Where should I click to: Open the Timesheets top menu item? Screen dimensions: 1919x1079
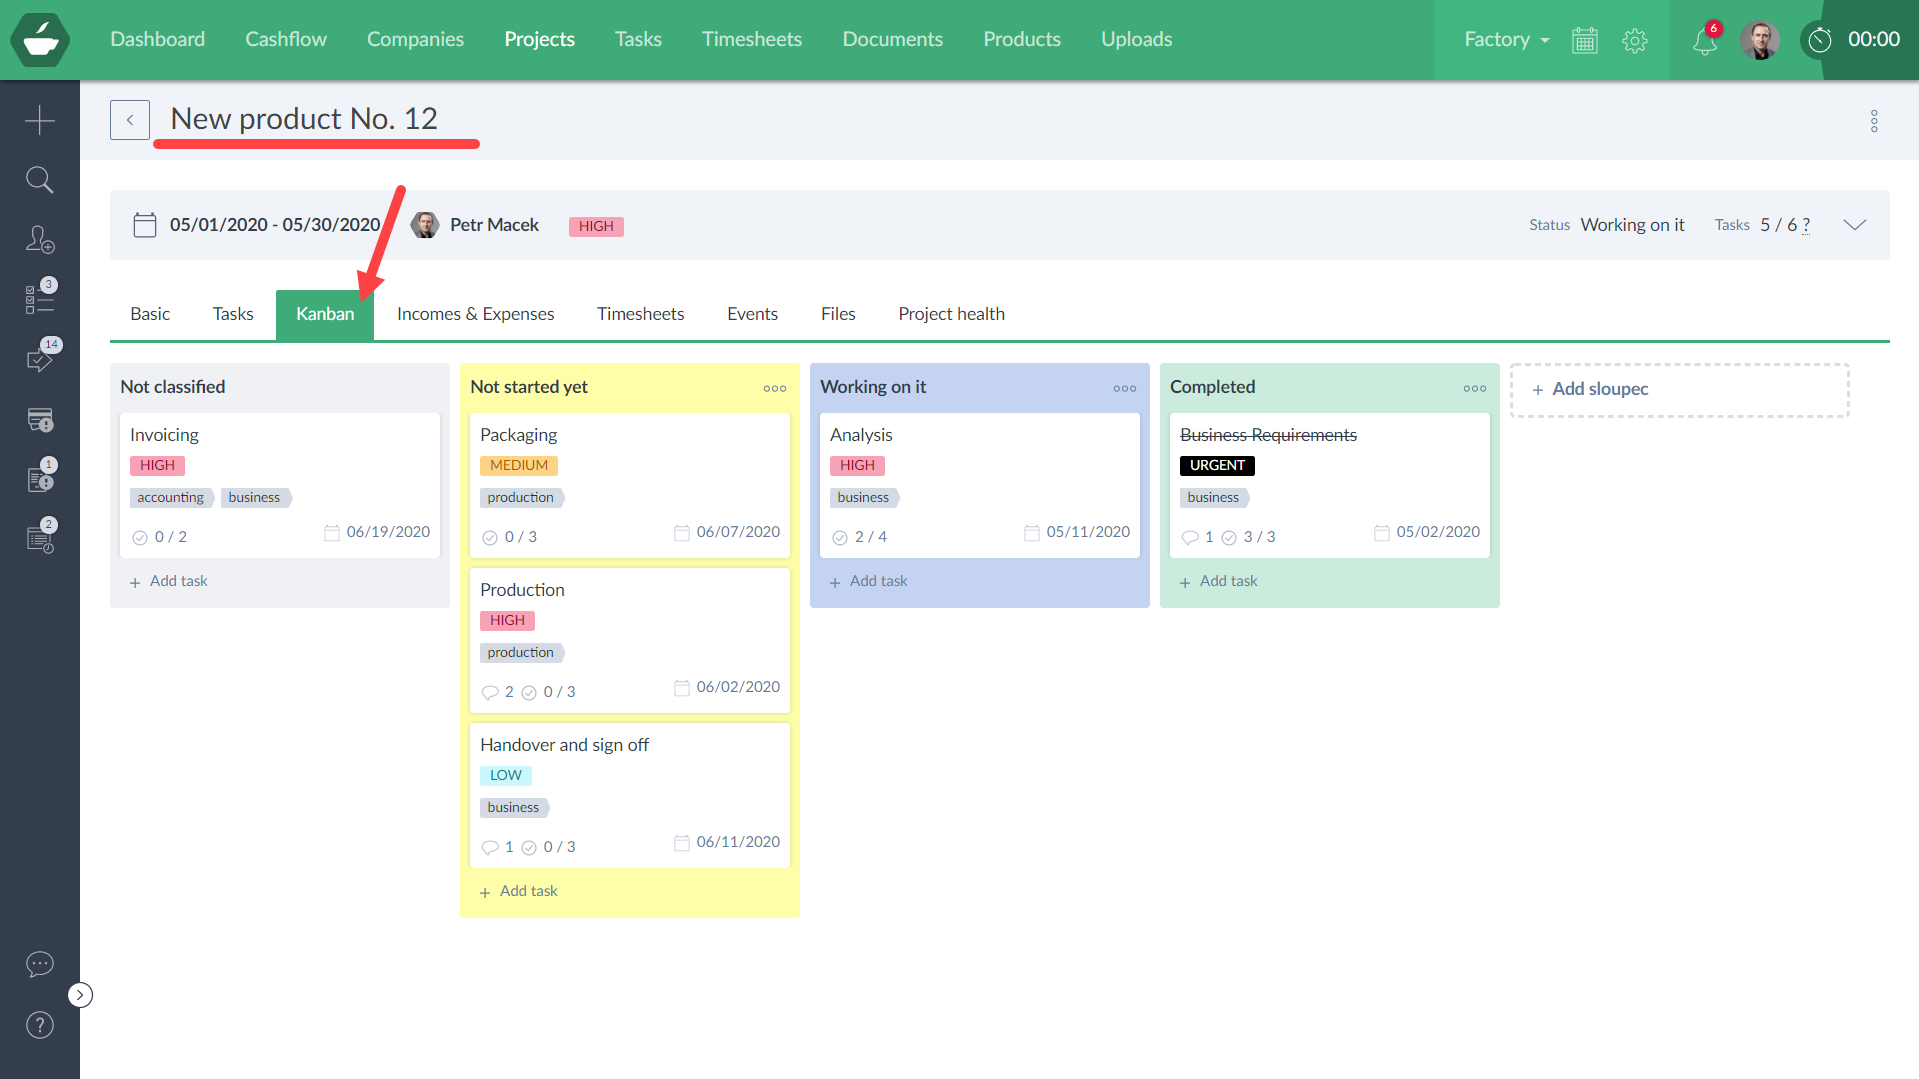pyautogui.click(x=751, y=39)
